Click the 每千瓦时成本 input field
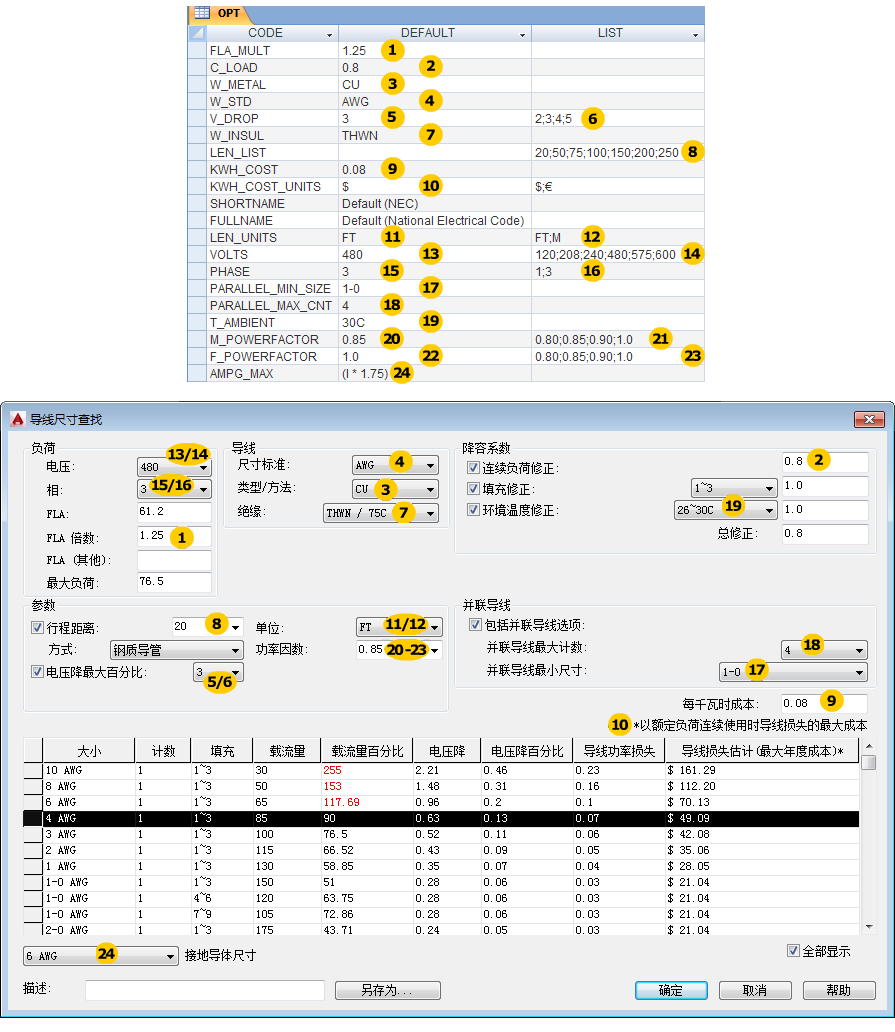This screenshot has height=1032, width=895. pos(825,703)
